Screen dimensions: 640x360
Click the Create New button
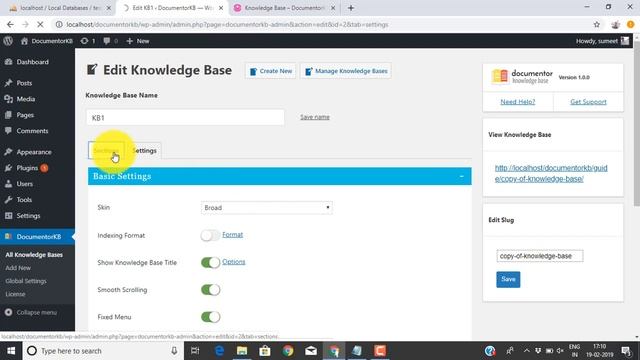pyautogui.click(x=271, y=71)
